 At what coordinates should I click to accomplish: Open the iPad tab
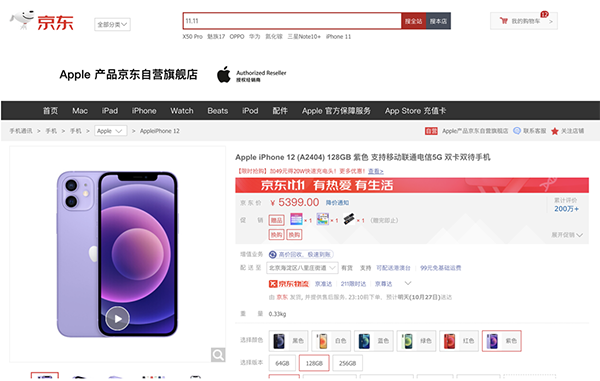110,111
